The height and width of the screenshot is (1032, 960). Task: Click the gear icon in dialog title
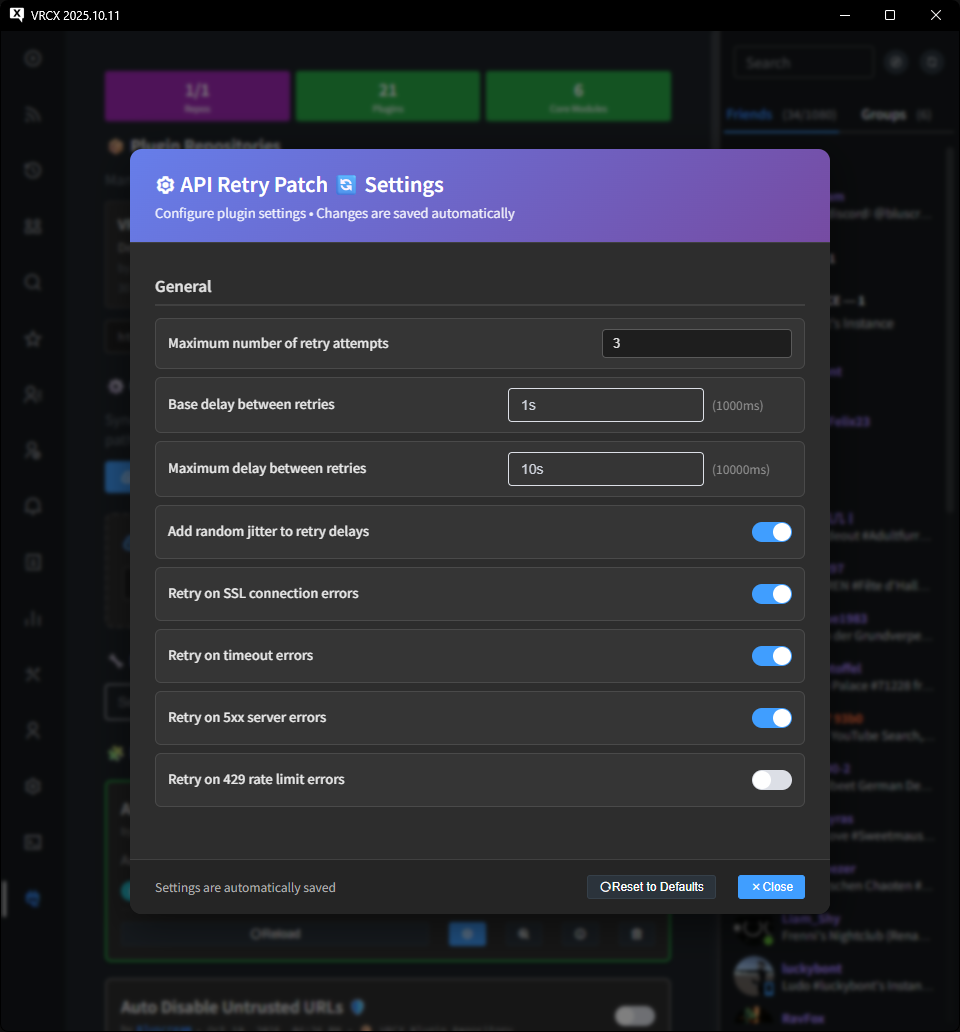(164, 185)
